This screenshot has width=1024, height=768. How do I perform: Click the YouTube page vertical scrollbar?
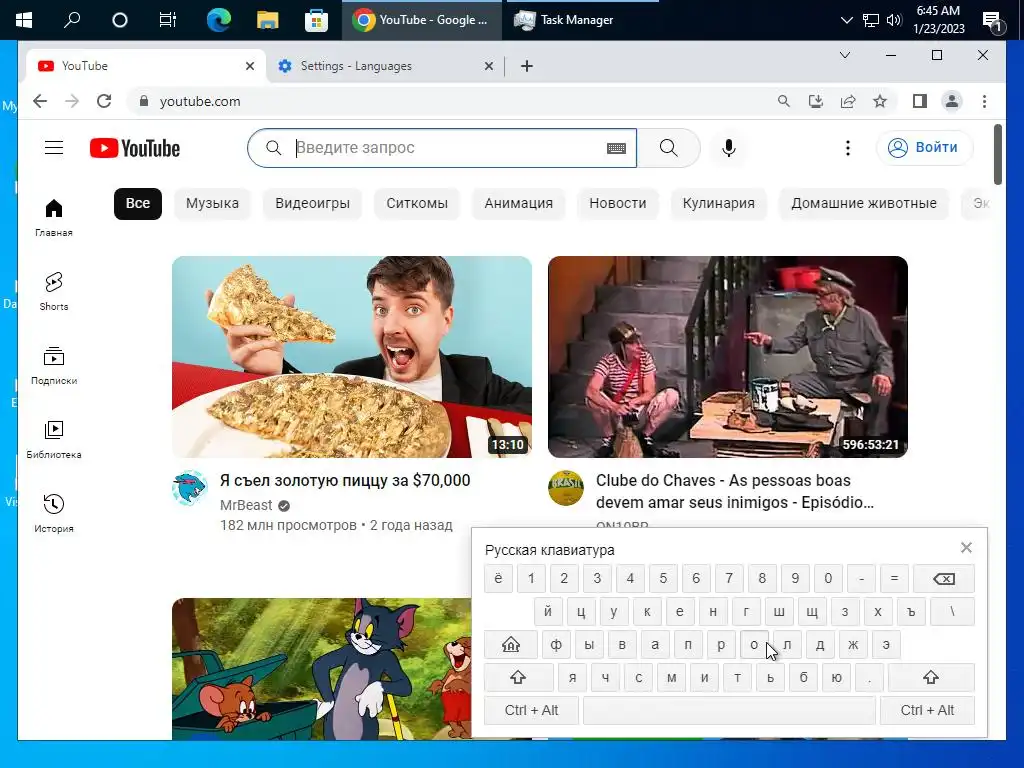click(998, 155)
